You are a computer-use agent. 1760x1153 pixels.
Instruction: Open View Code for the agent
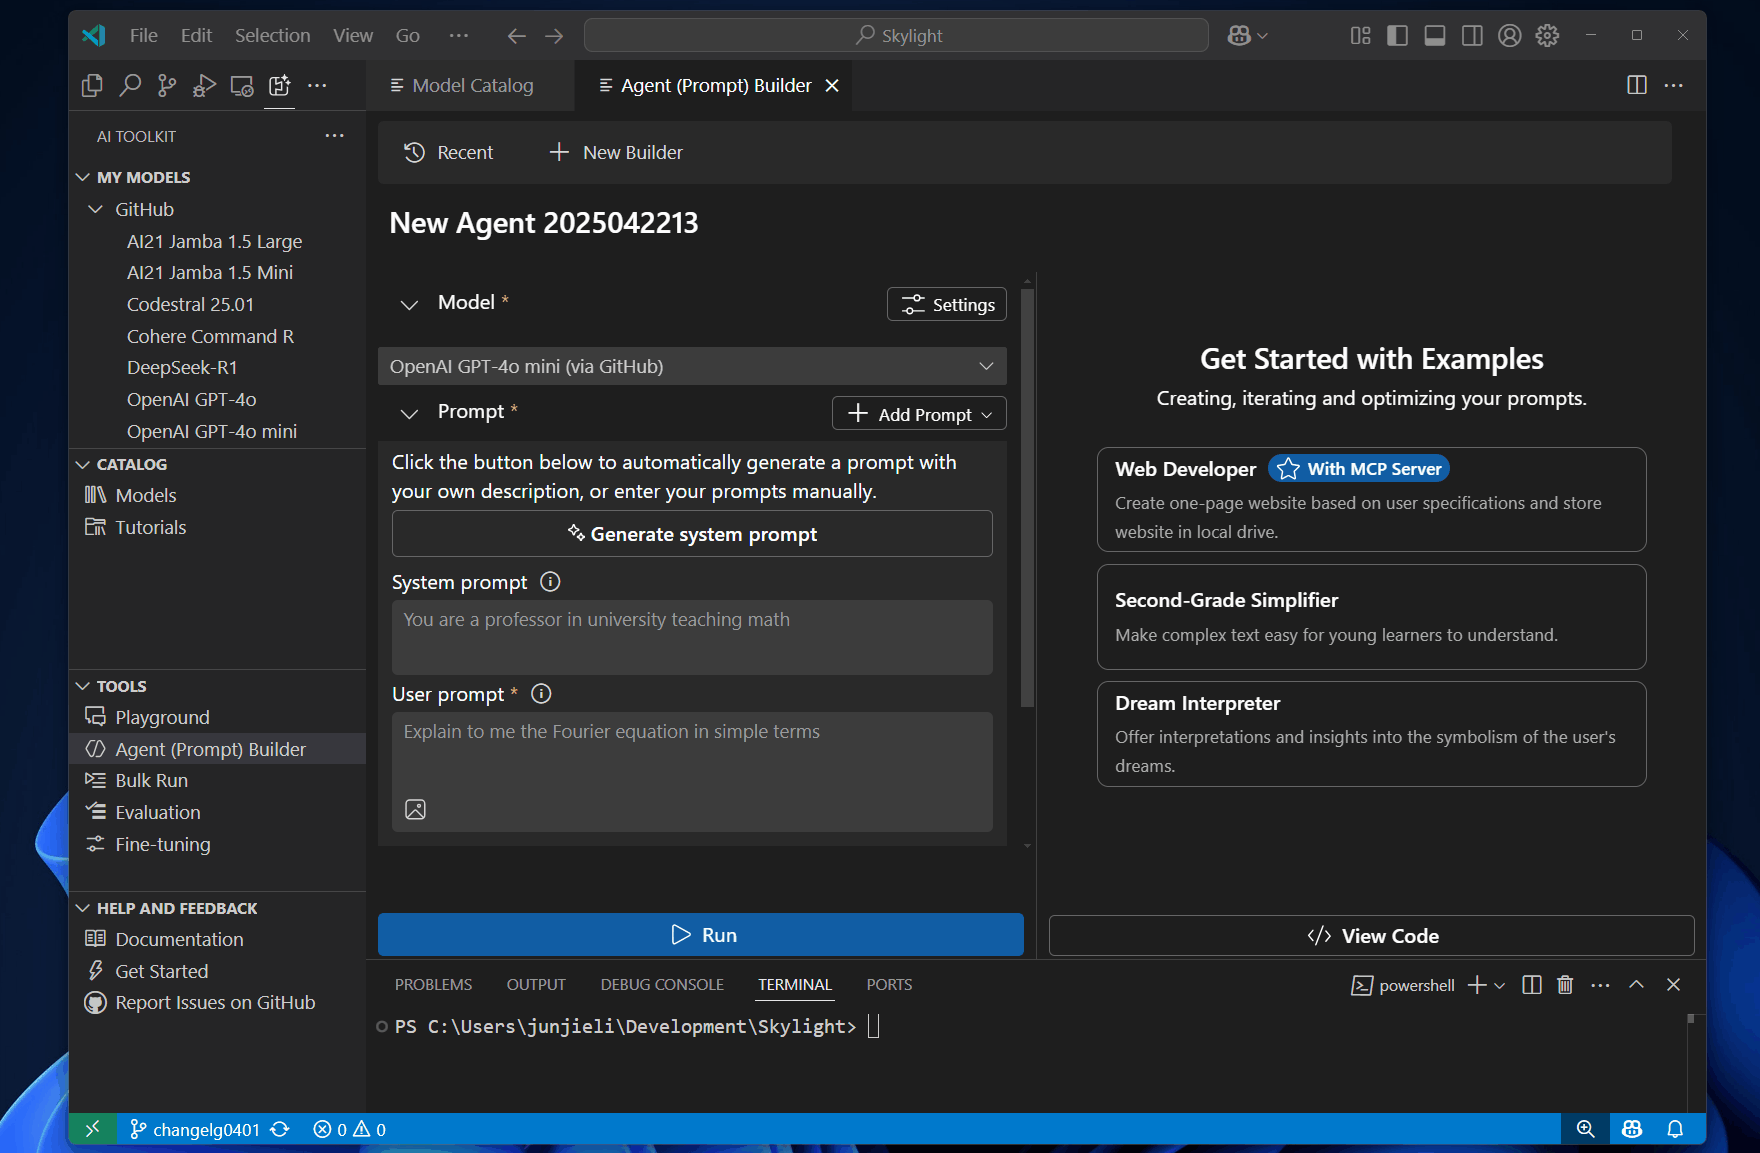1371,936
